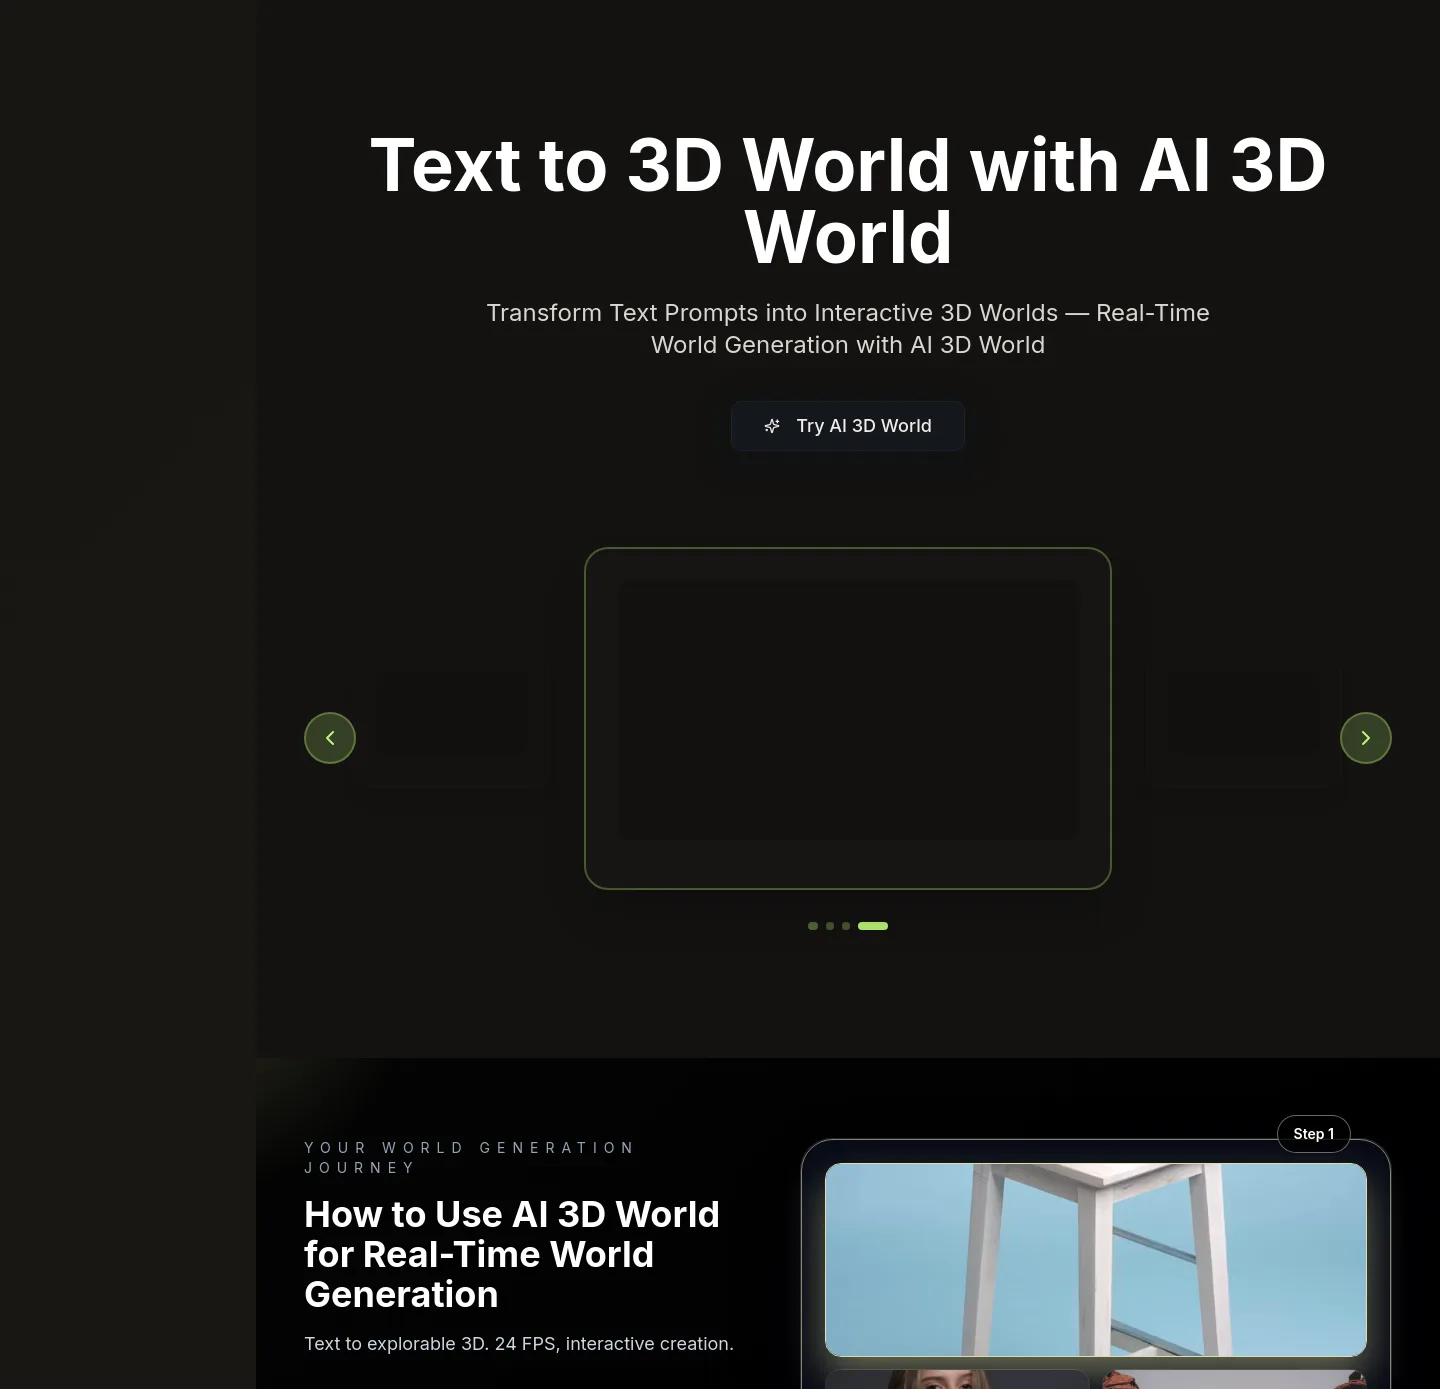This screenshot has height=1389, width=1440.
Task: Click the Try AI 3D World button
Action: (x=847, y=426)
